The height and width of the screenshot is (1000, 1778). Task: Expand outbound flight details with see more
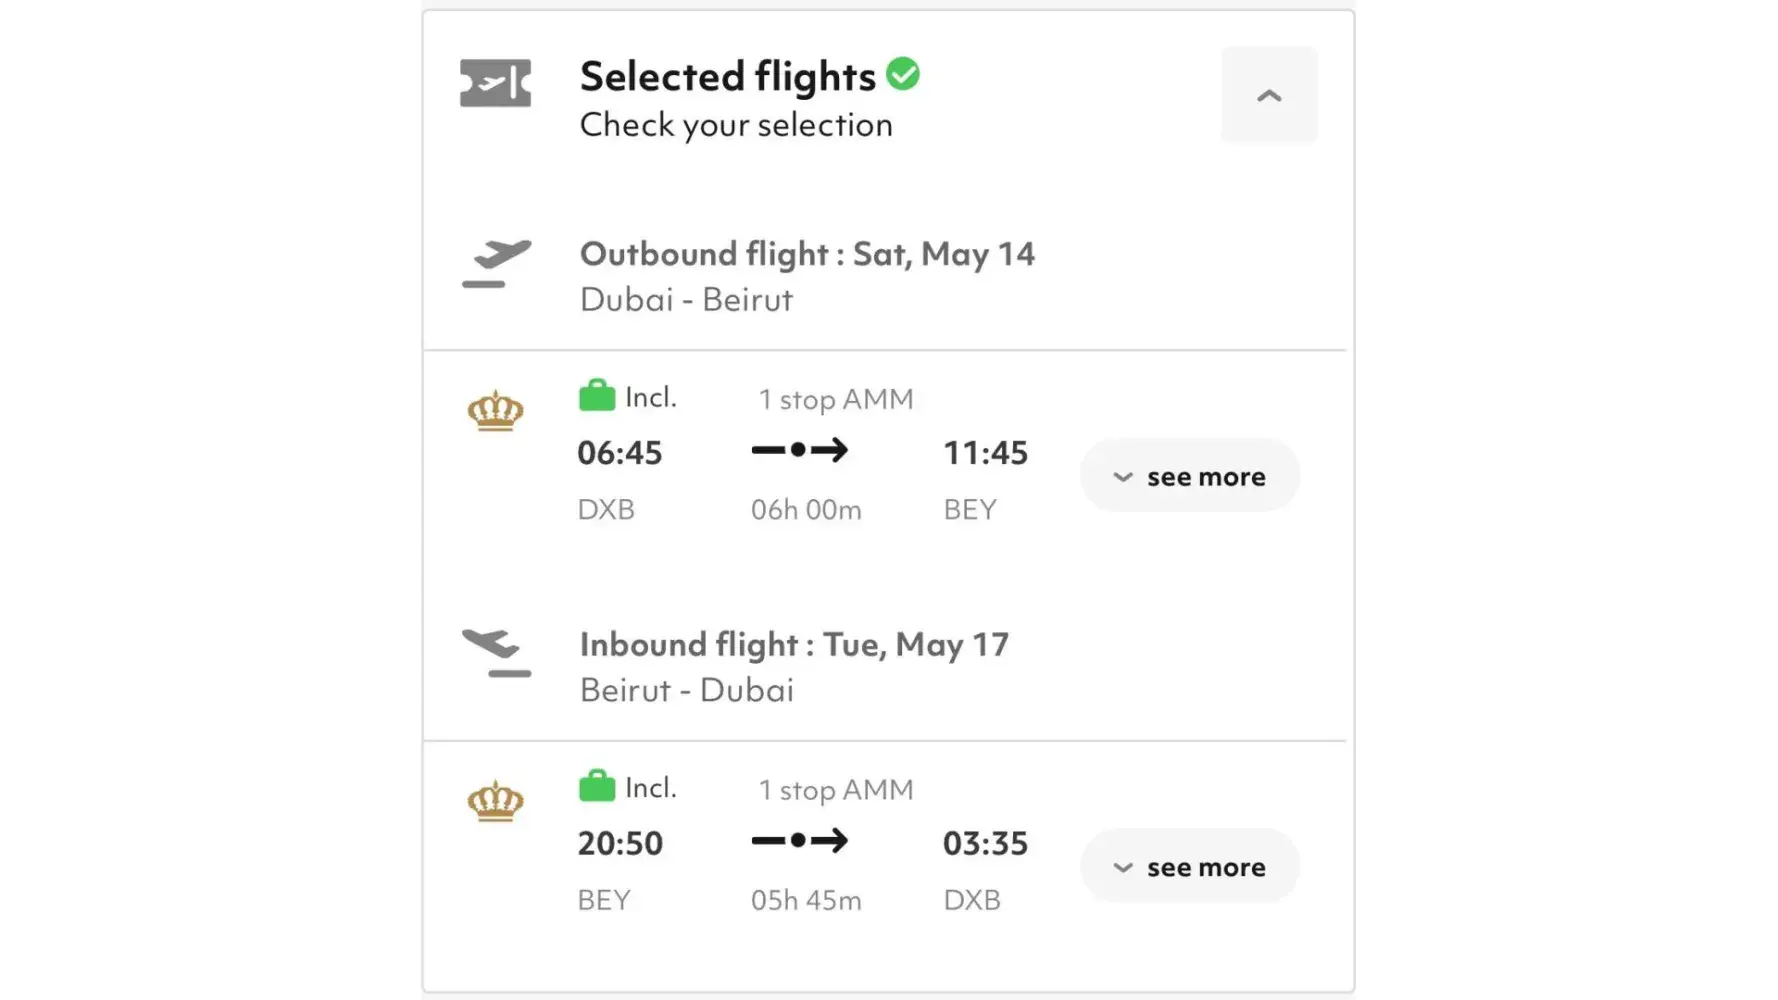tap(1190, 477)
